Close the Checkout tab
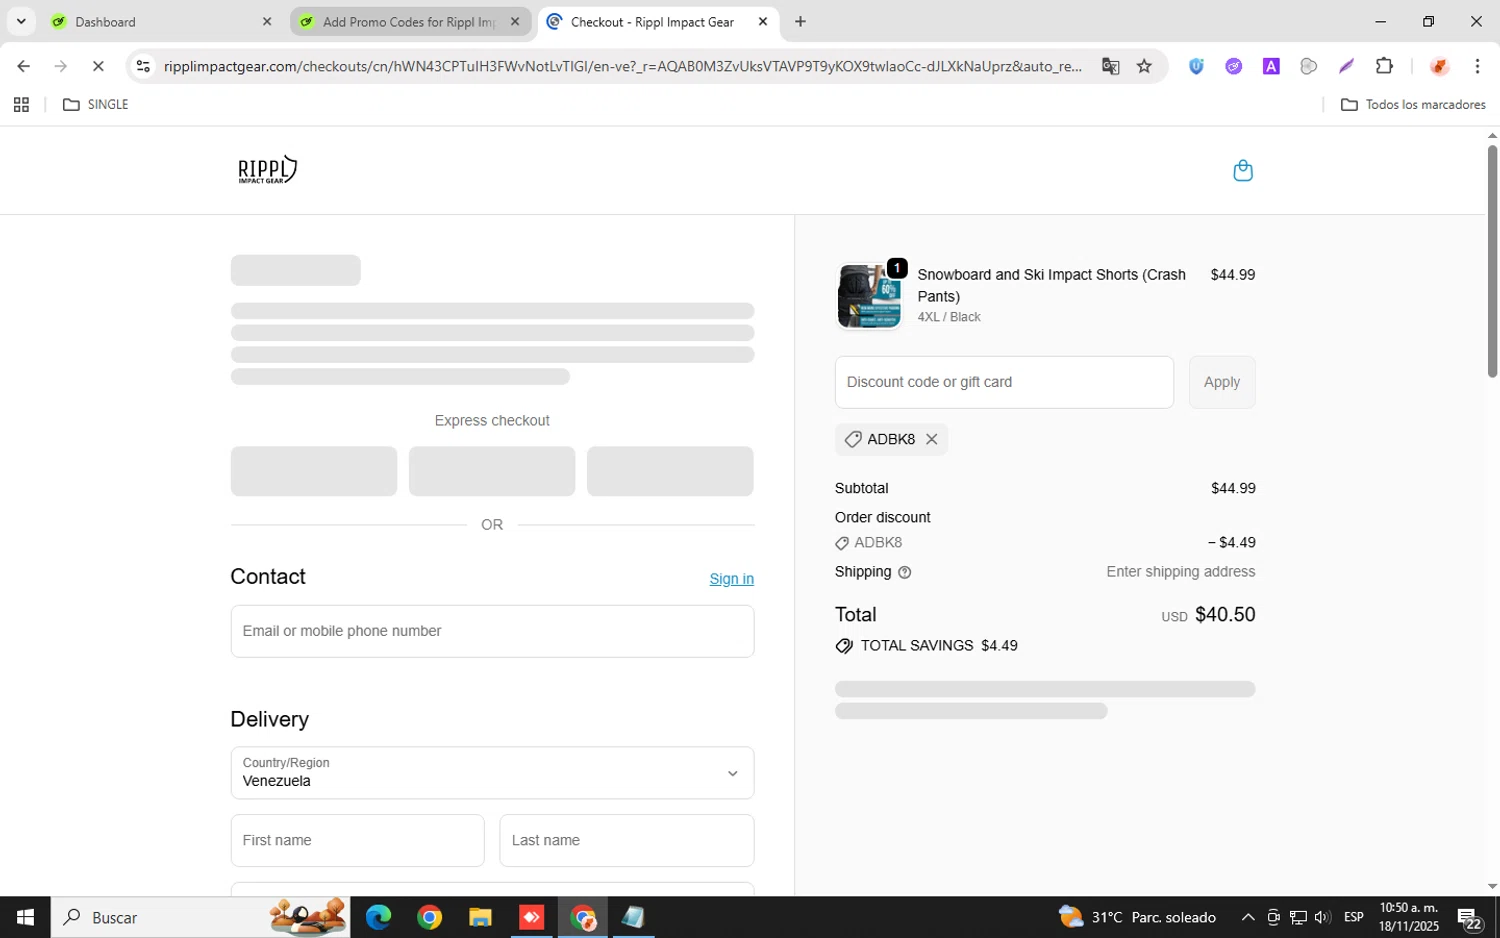 coord(763,21)
